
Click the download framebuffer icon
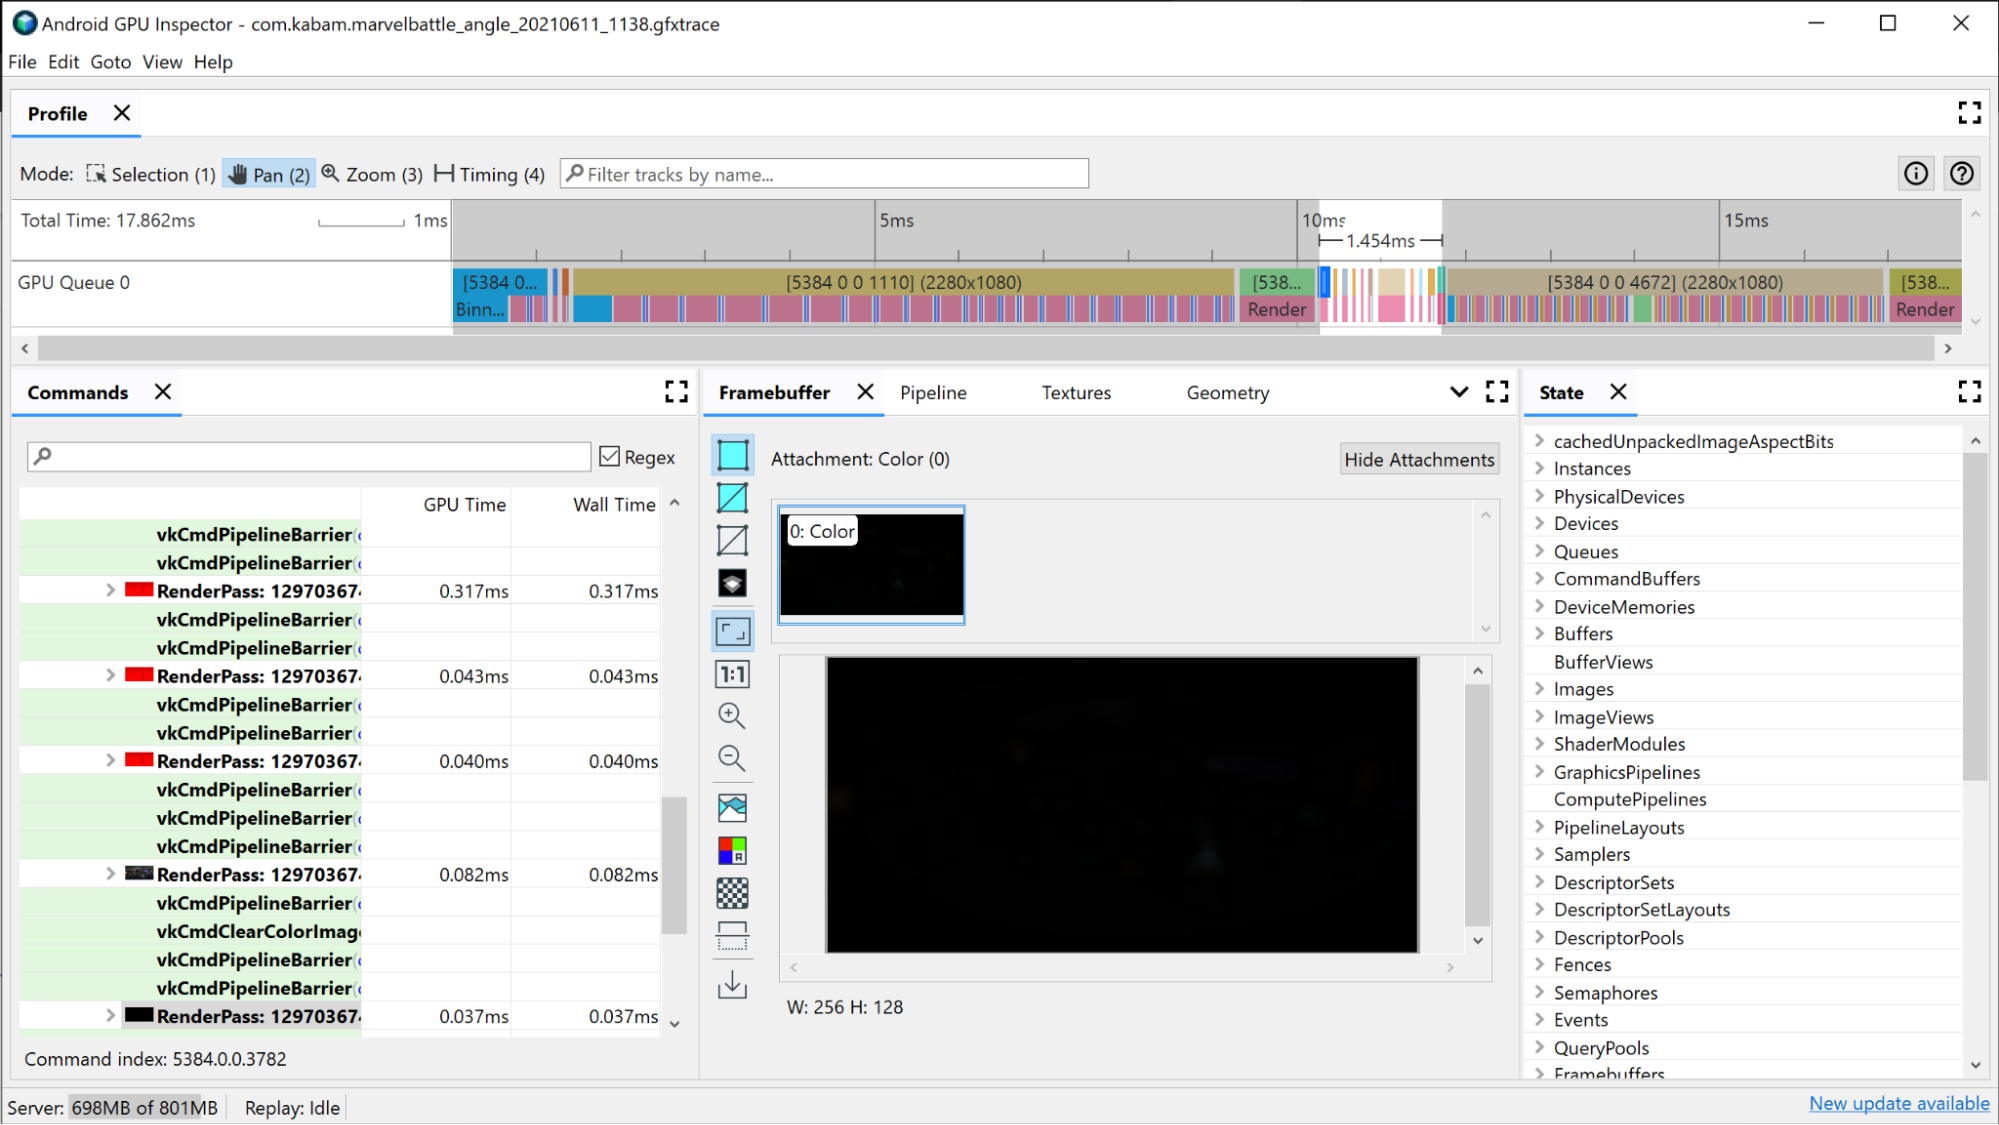point(732,985)
